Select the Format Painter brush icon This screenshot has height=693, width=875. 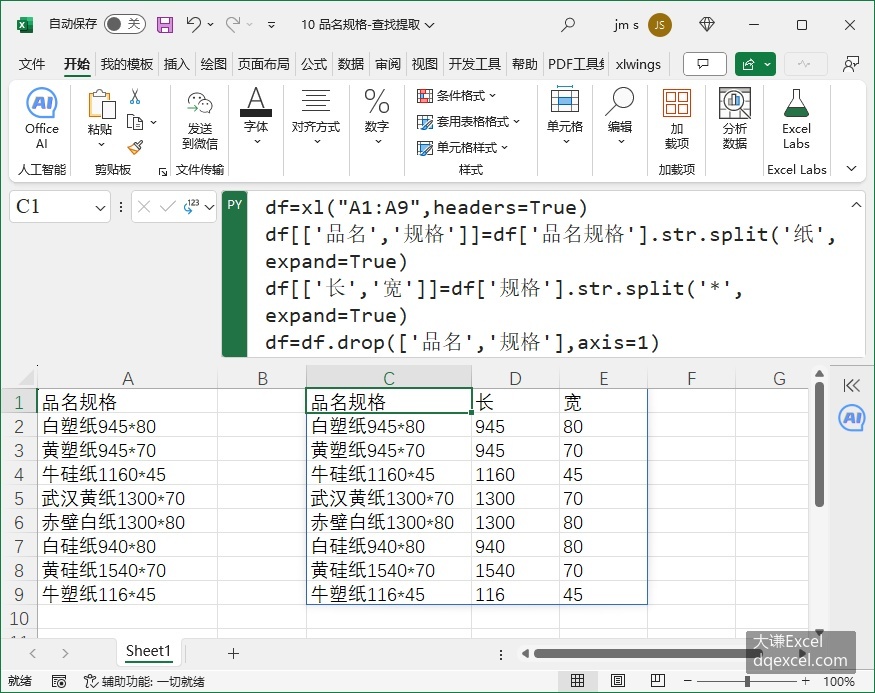click(x=135, y=147)
